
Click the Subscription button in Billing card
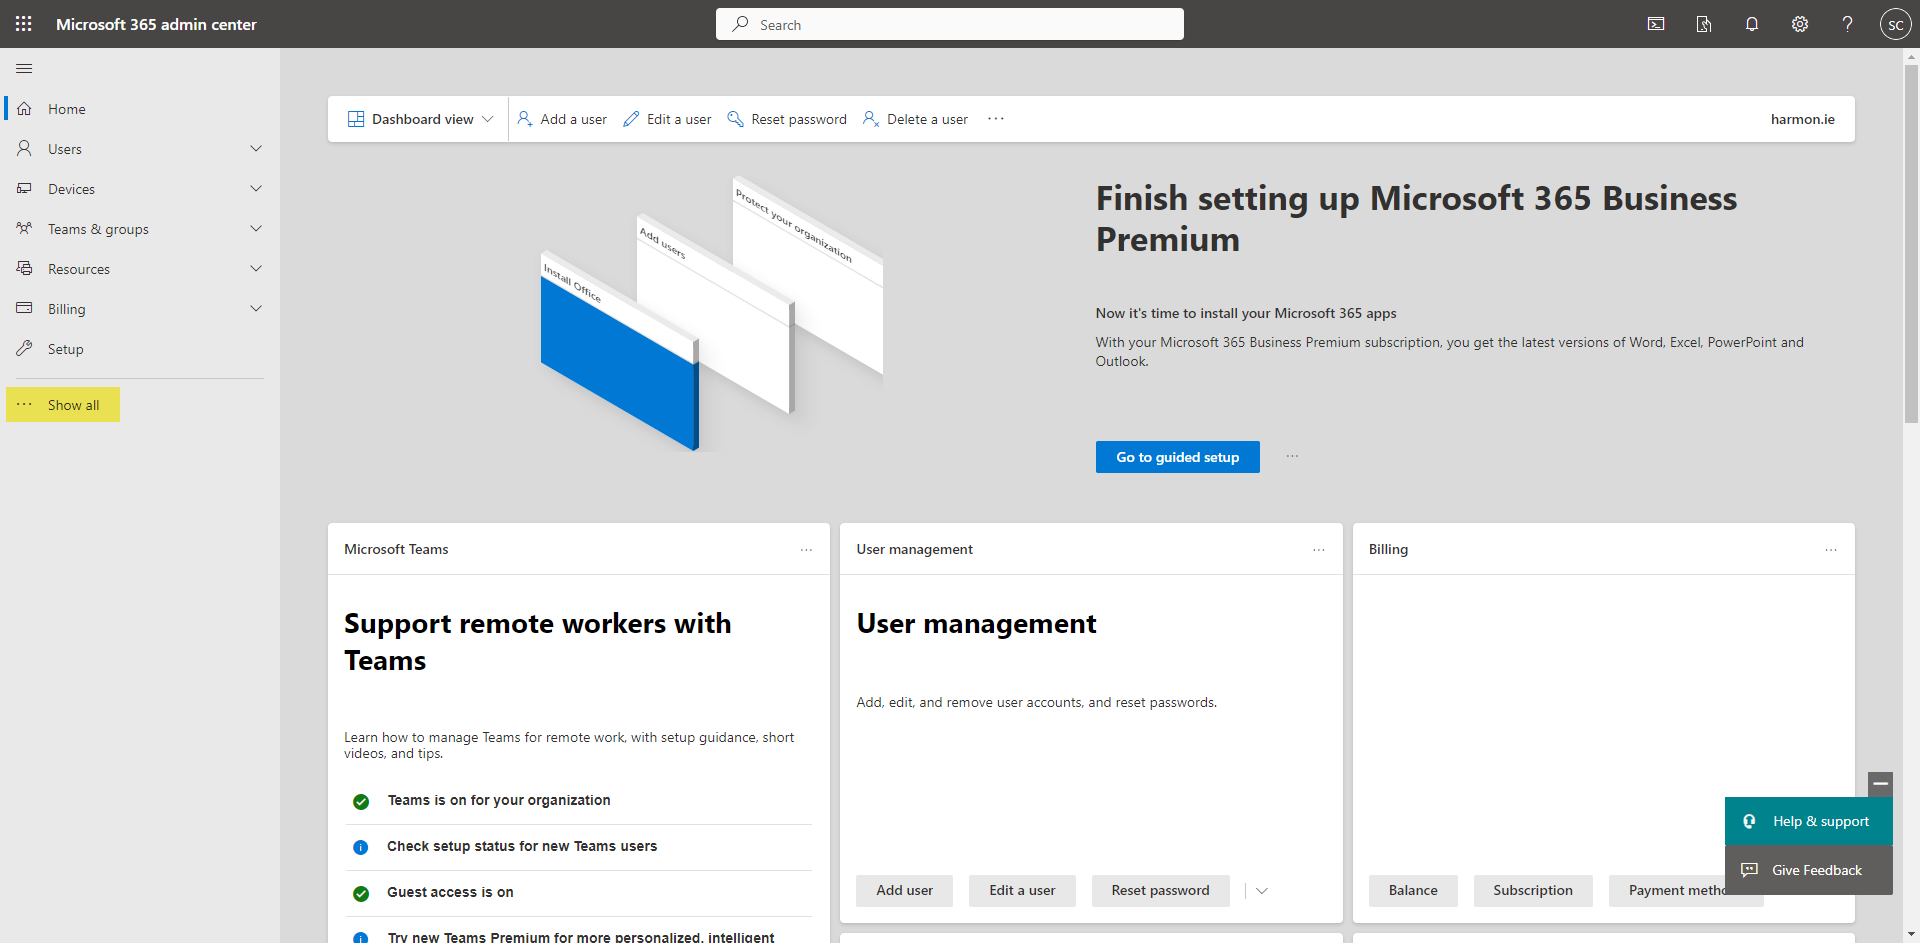click(1533, 890)
